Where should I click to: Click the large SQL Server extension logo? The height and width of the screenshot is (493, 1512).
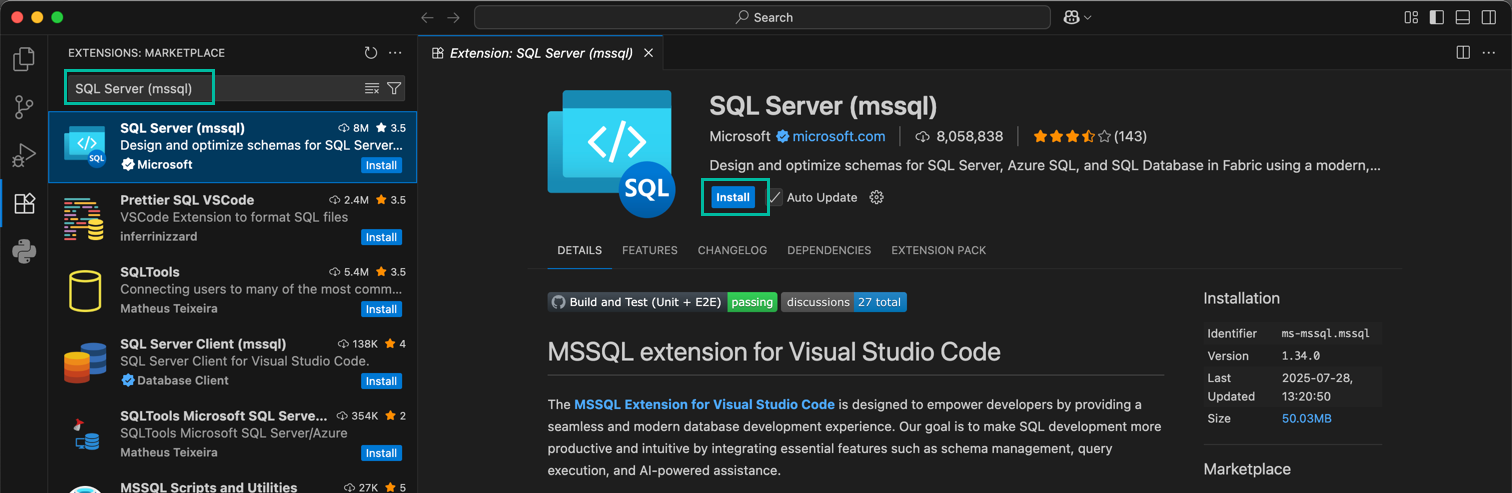pyautogui.click(x=612, y=153)
